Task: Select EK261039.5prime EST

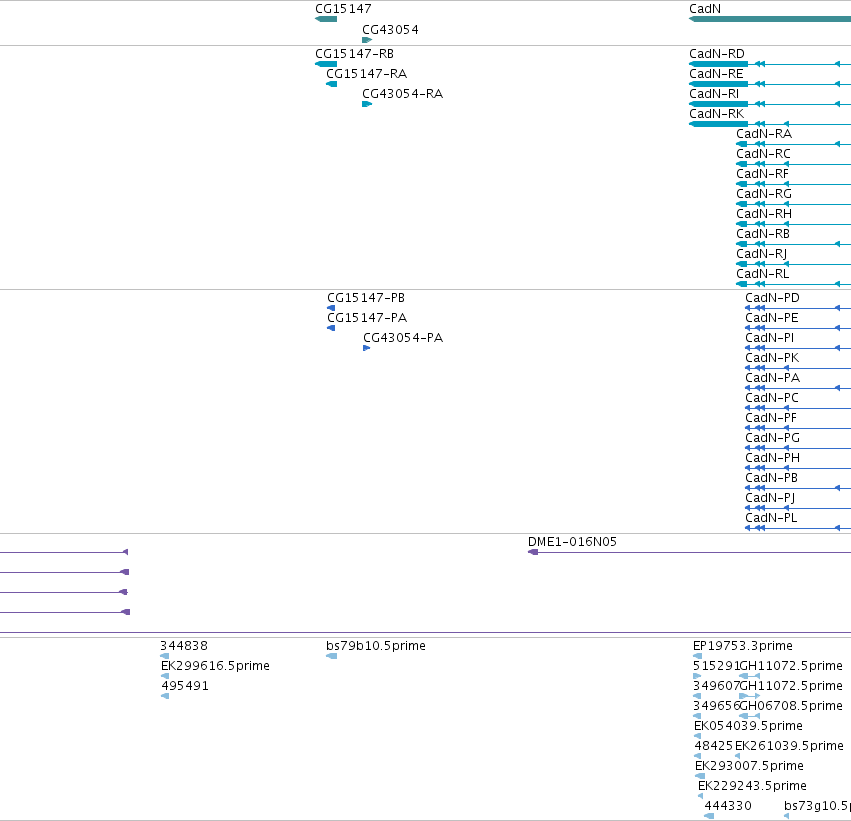Action: pos(789,746)
